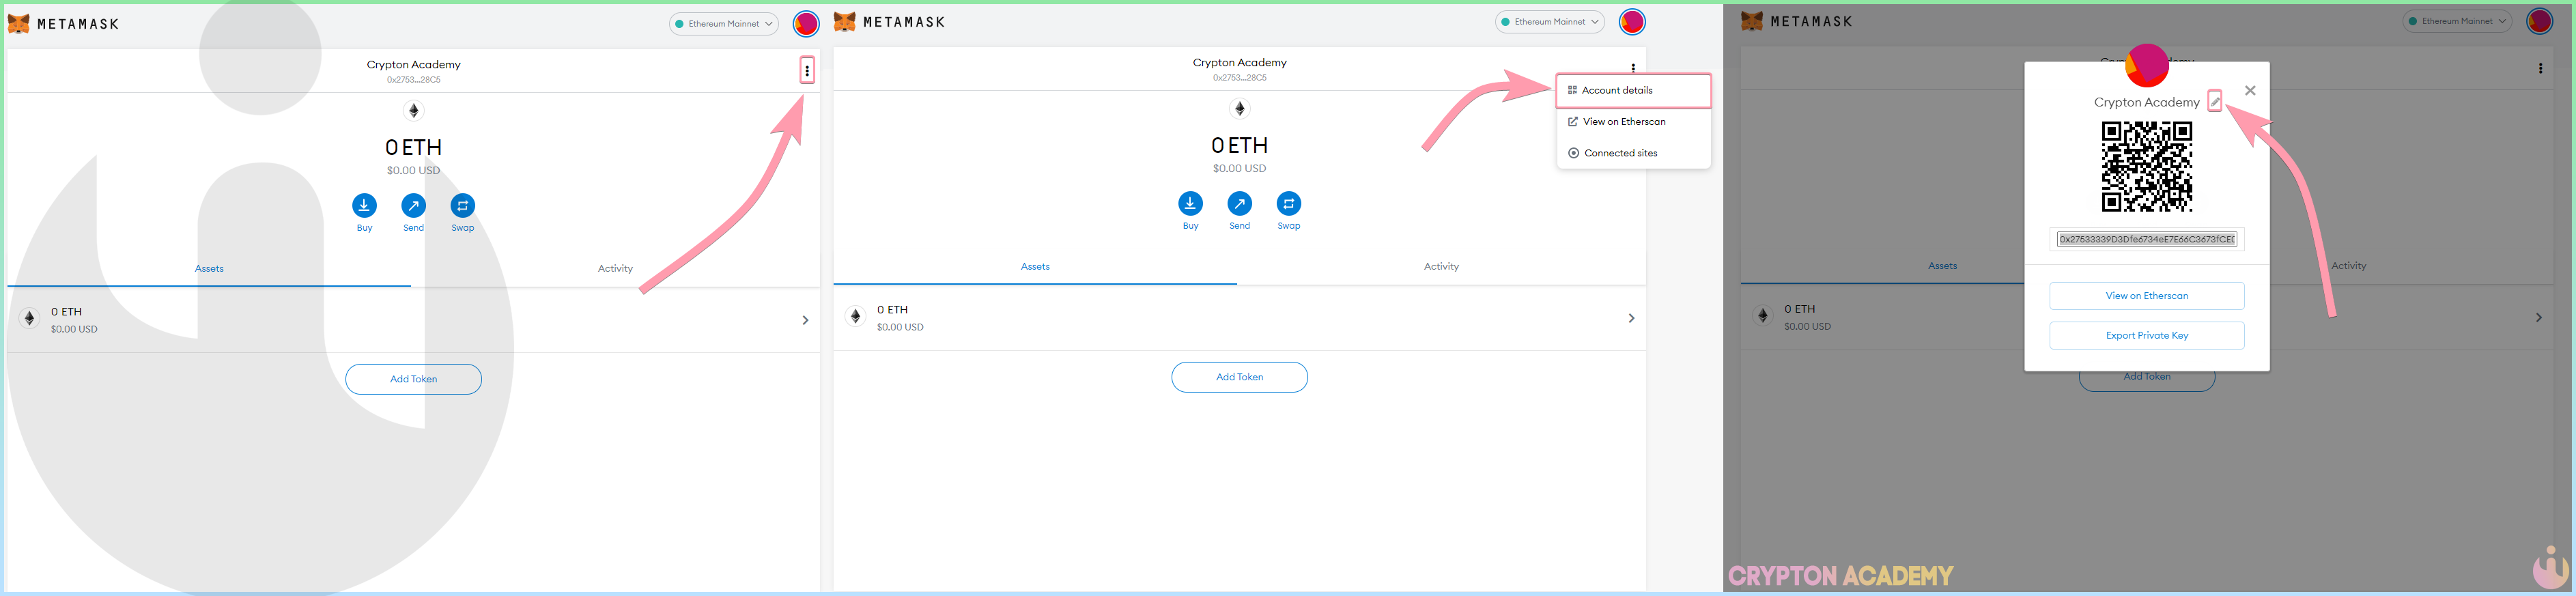Screen dimensions: 2576x596
Task: Expand the Ethereum Mainnet network dropdown, middle panel
Action: tap(1550, 21)
